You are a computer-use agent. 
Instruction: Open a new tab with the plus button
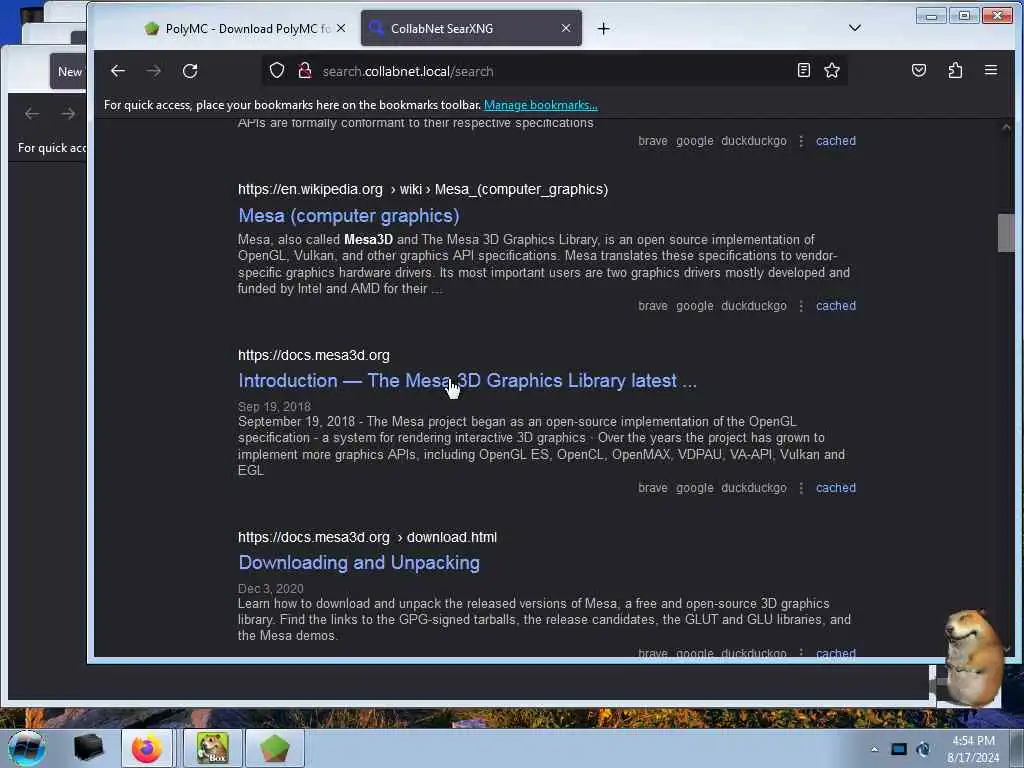point(603,29)
